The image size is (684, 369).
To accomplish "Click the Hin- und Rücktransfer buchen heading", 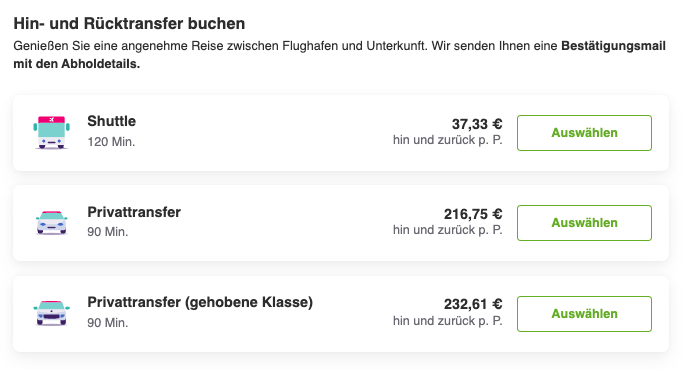I will pyautogui.click(x=129, y=24).
